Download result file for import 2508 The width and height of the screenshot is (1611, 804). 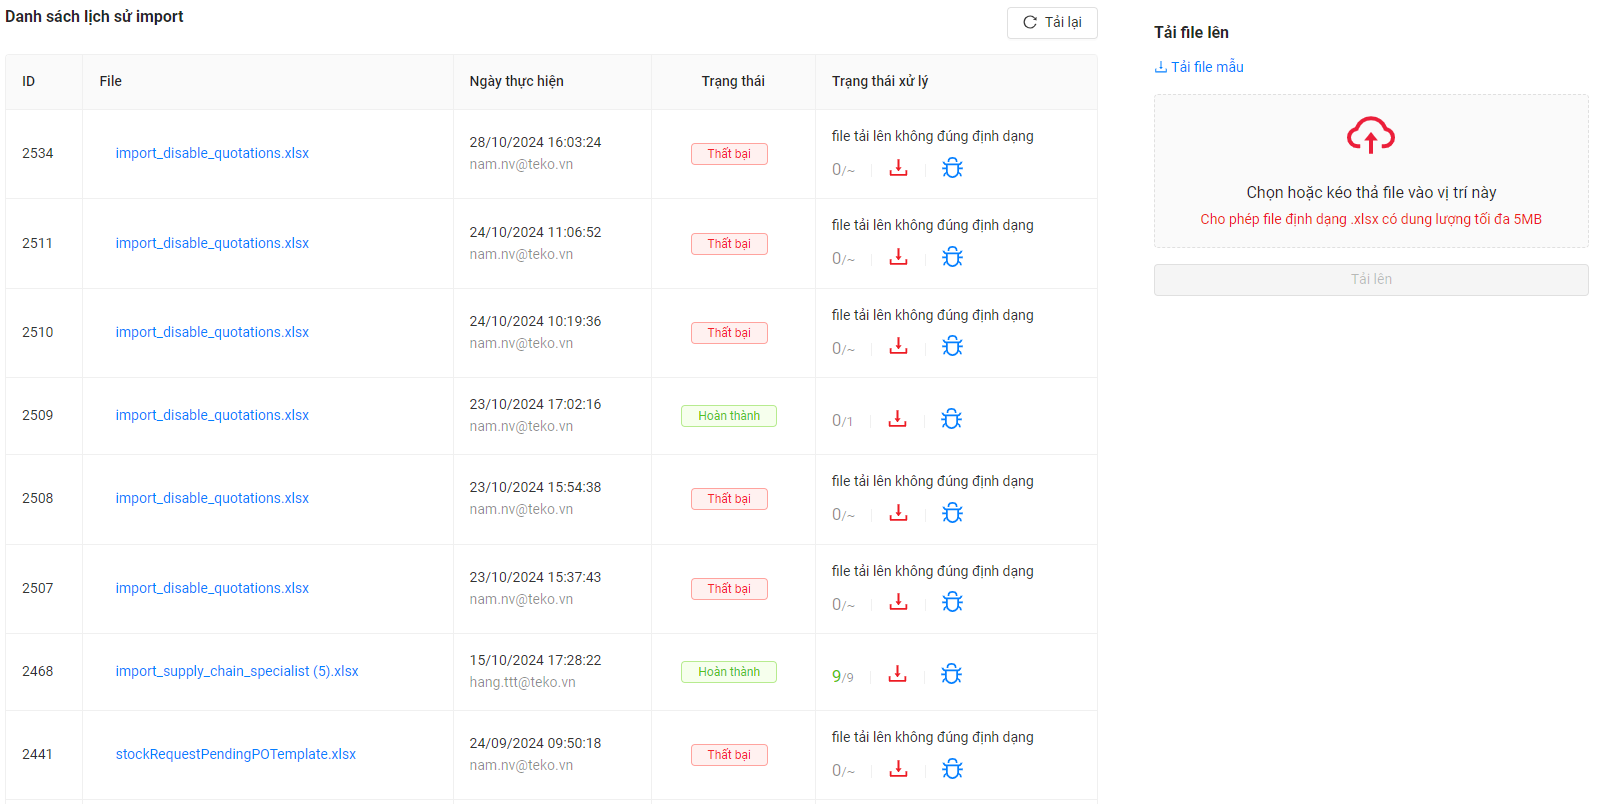point(898,513)
